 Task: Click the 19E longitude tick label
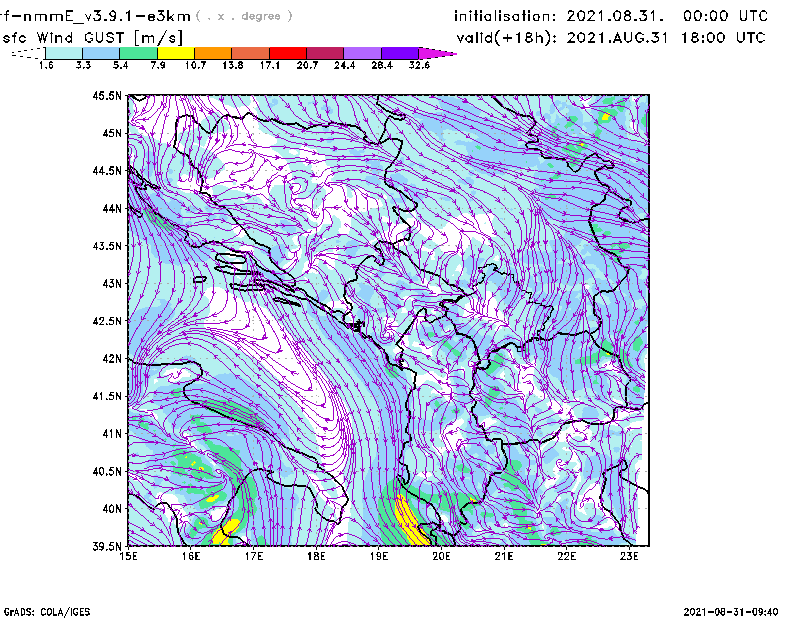click(379, 556)
